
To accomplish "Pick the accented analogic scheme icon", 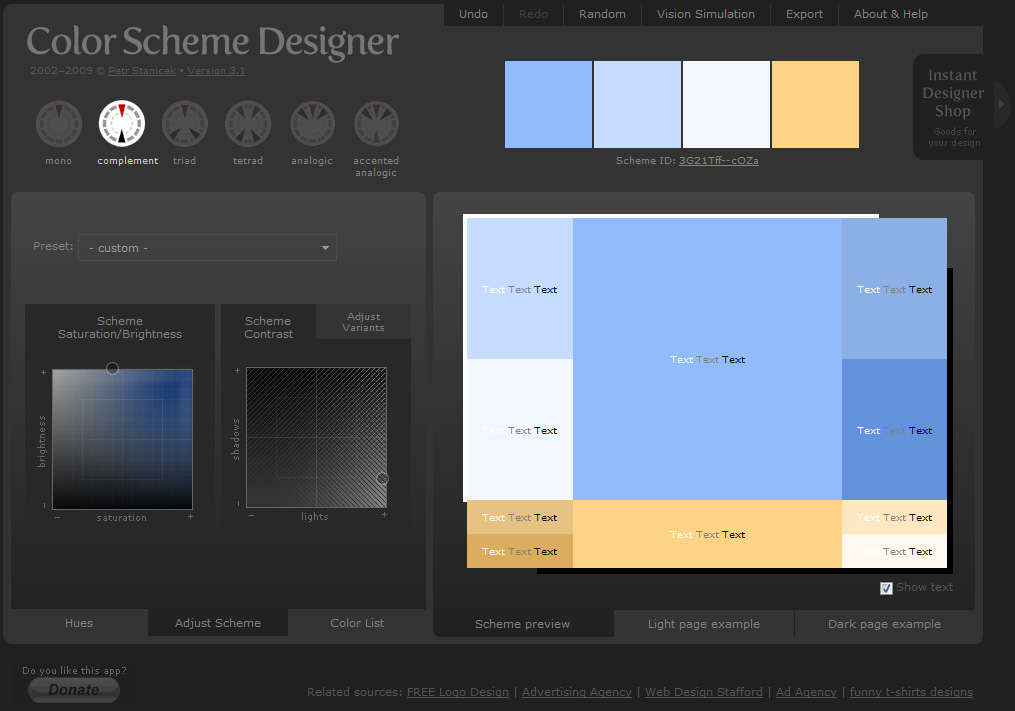I will 376,124.
